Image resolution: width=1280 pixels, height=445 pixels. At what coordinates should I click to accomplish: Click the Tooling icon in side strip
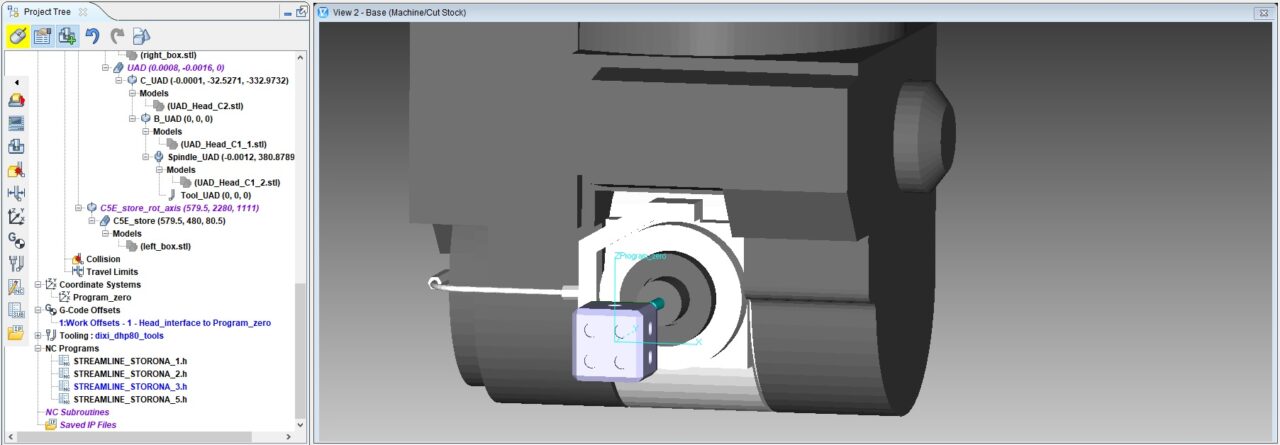[x=16, y=264]
